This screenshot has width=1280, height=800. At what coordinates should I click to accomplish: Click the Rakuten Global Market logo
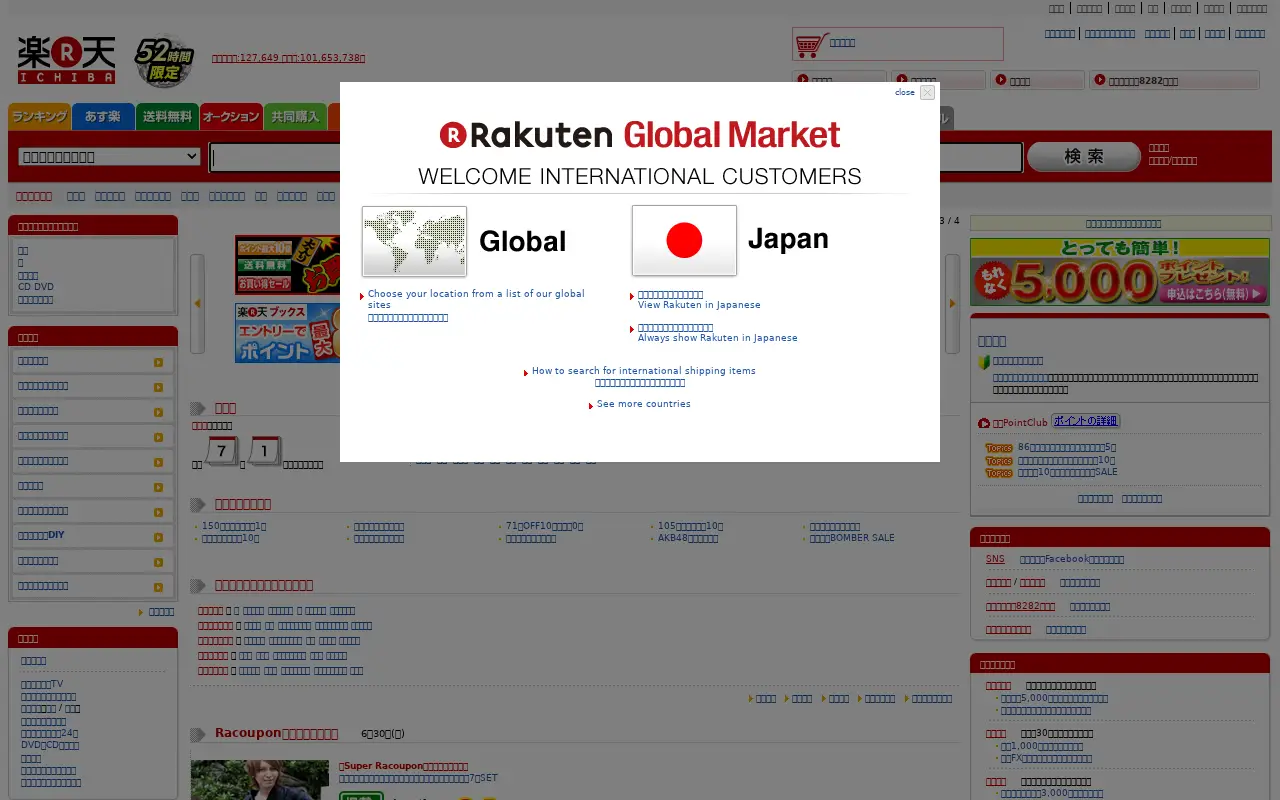click(x=640, y=135)
